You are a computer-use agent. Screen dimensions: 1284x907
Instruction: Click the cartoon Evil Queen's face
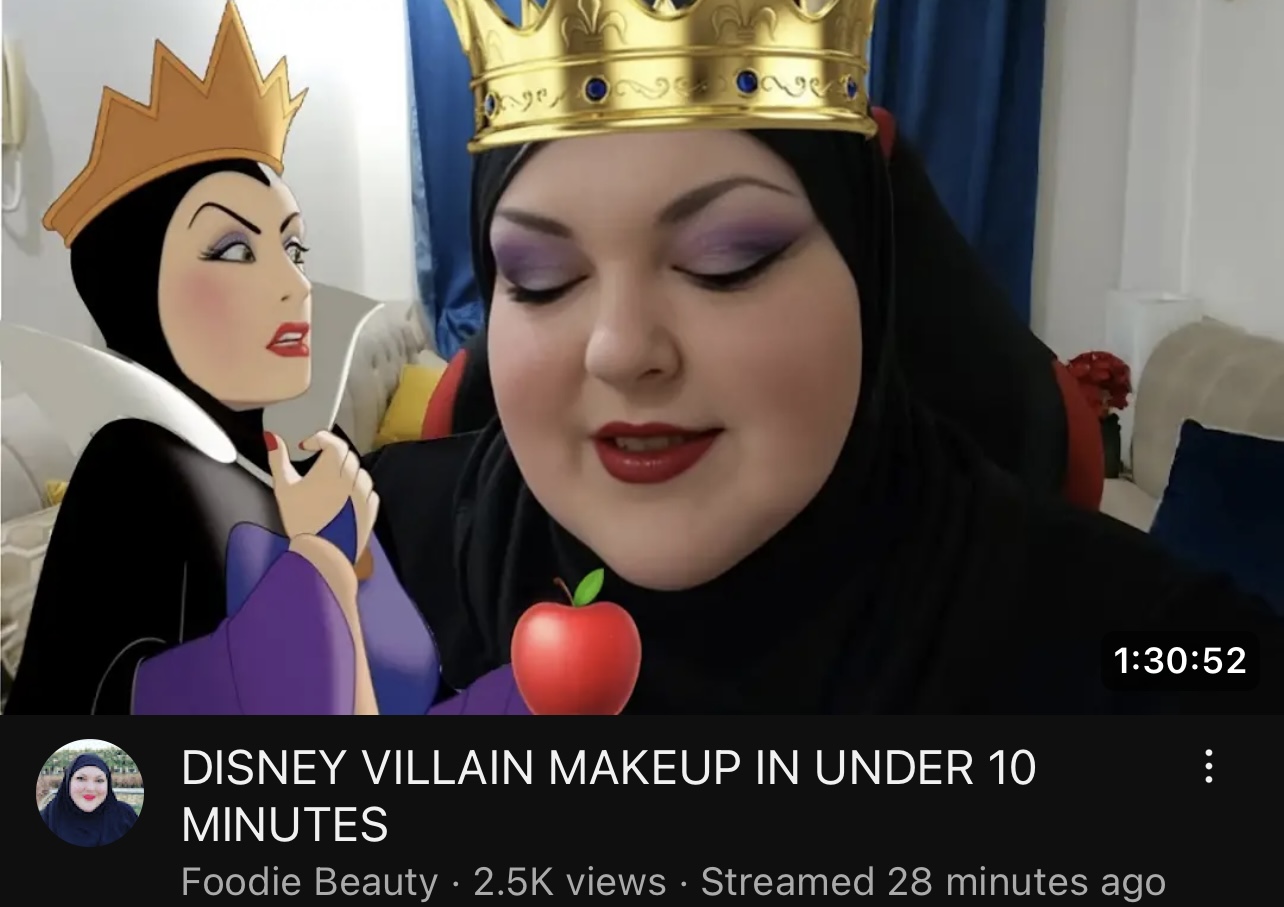tap(240, 290)
